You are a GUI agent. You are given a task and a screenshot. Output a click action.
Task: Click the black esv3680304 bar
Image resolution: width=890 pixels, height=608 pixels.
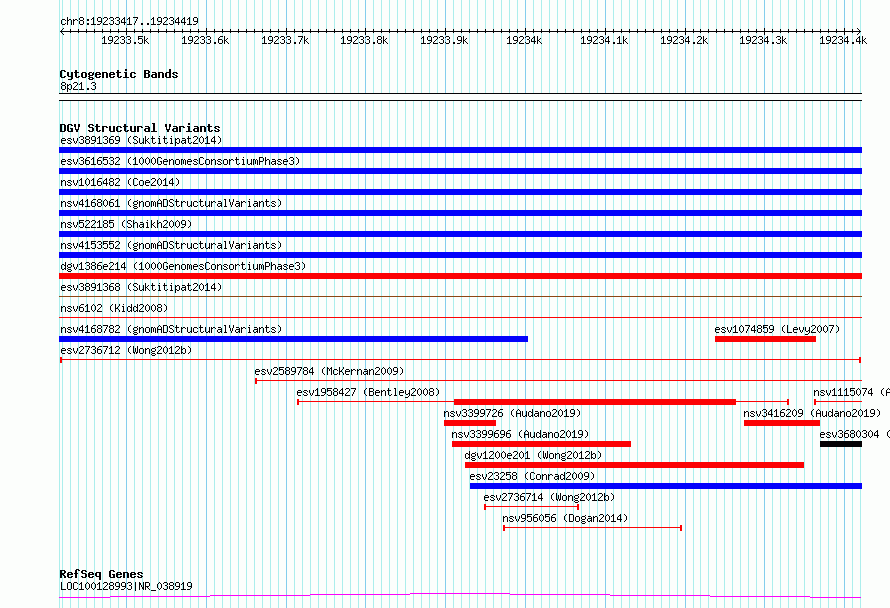click(841, 444)
